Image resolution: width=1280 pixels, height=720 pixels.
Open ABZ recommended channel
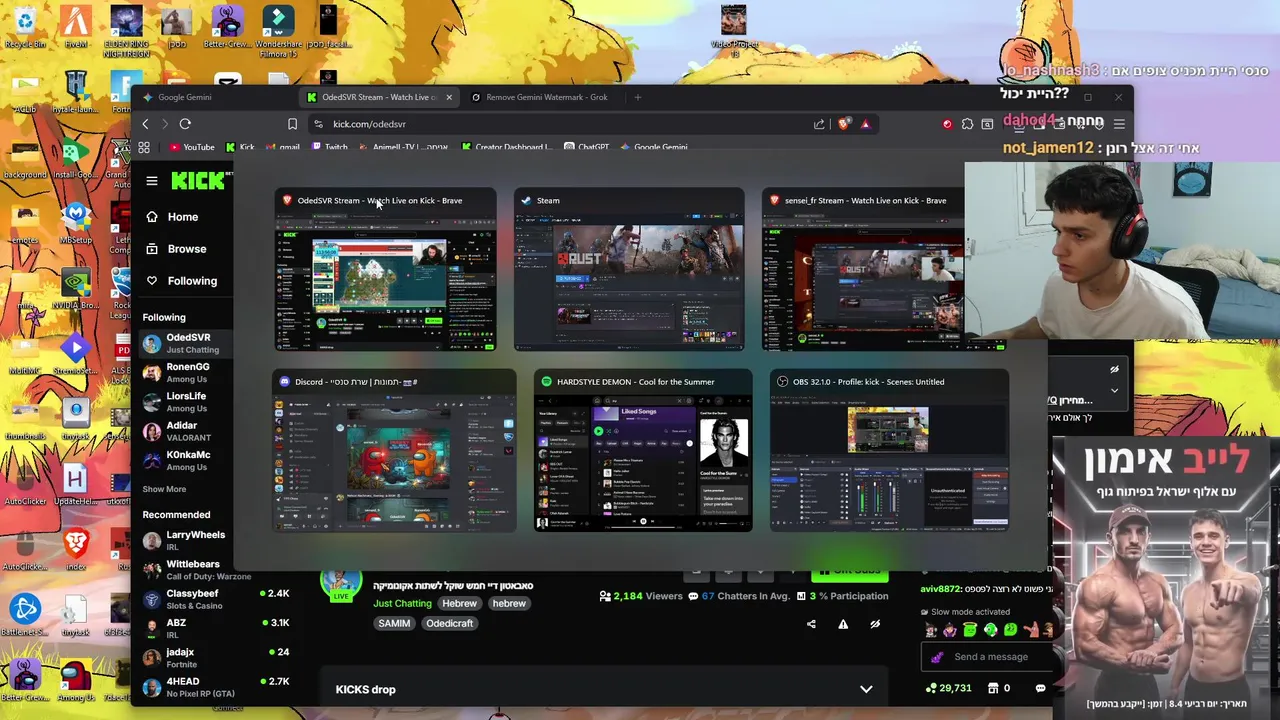(x=215, y=628)
